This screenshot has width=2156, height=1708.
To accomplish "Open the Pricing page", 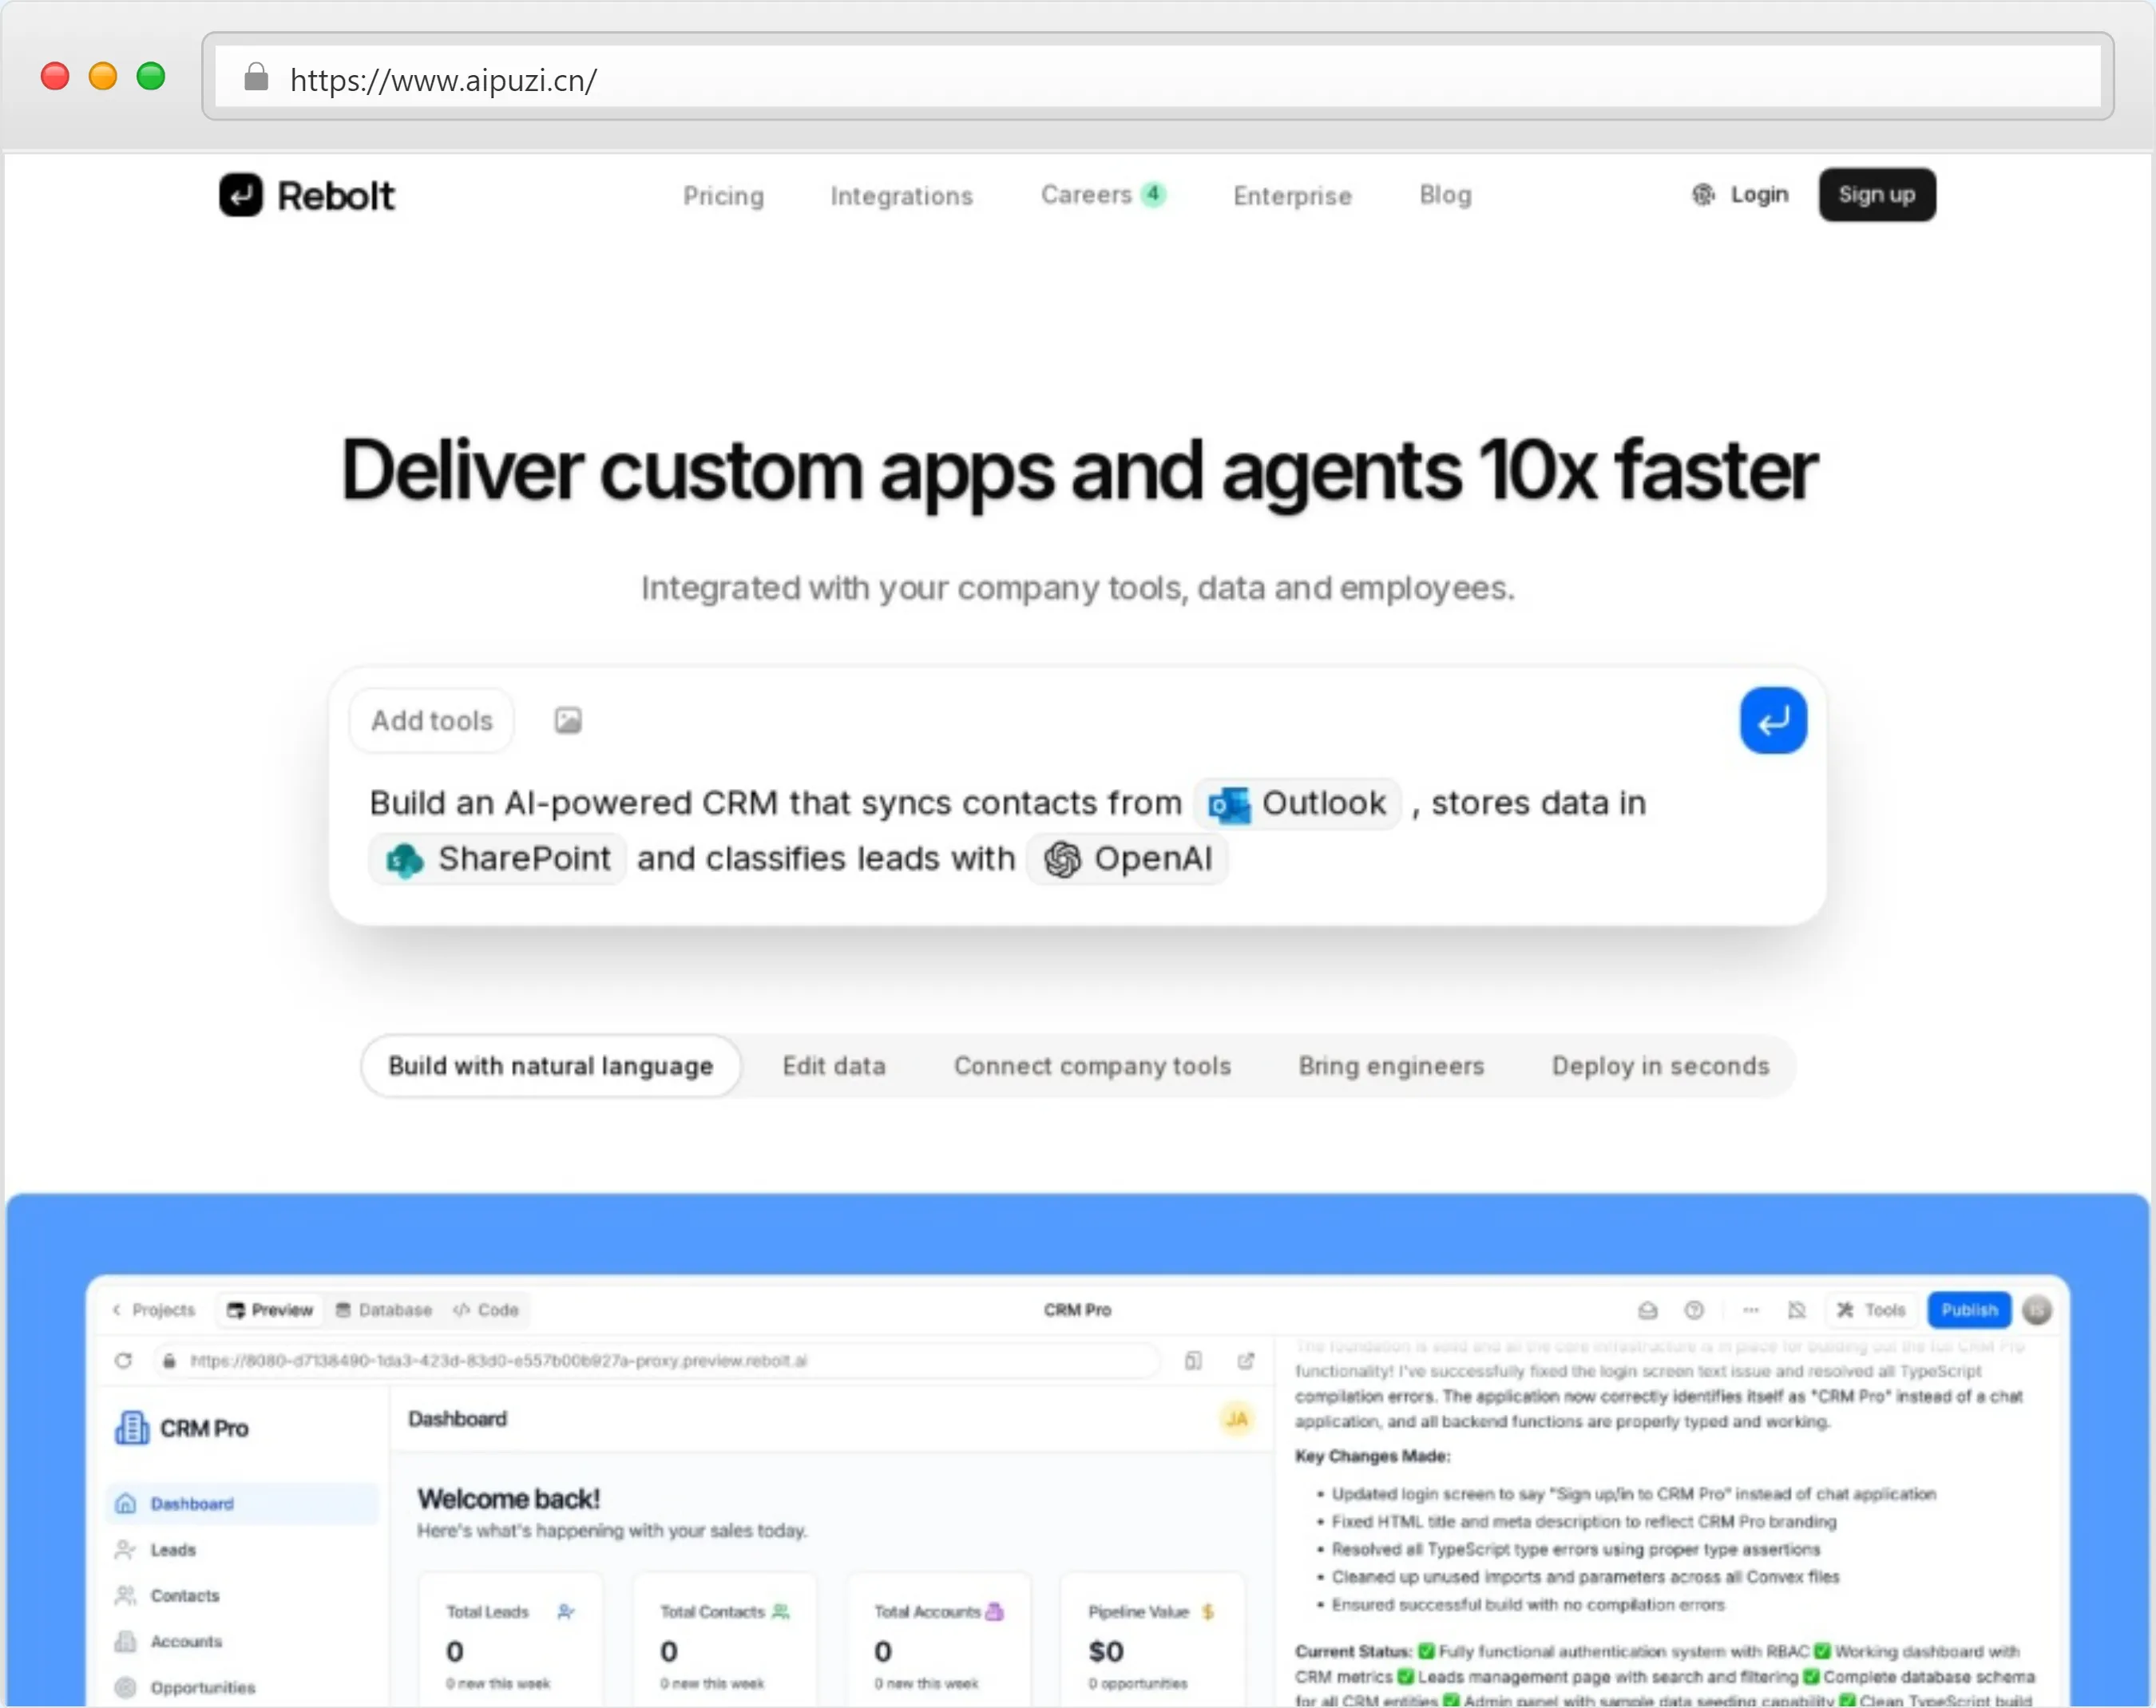I will 723,196.
